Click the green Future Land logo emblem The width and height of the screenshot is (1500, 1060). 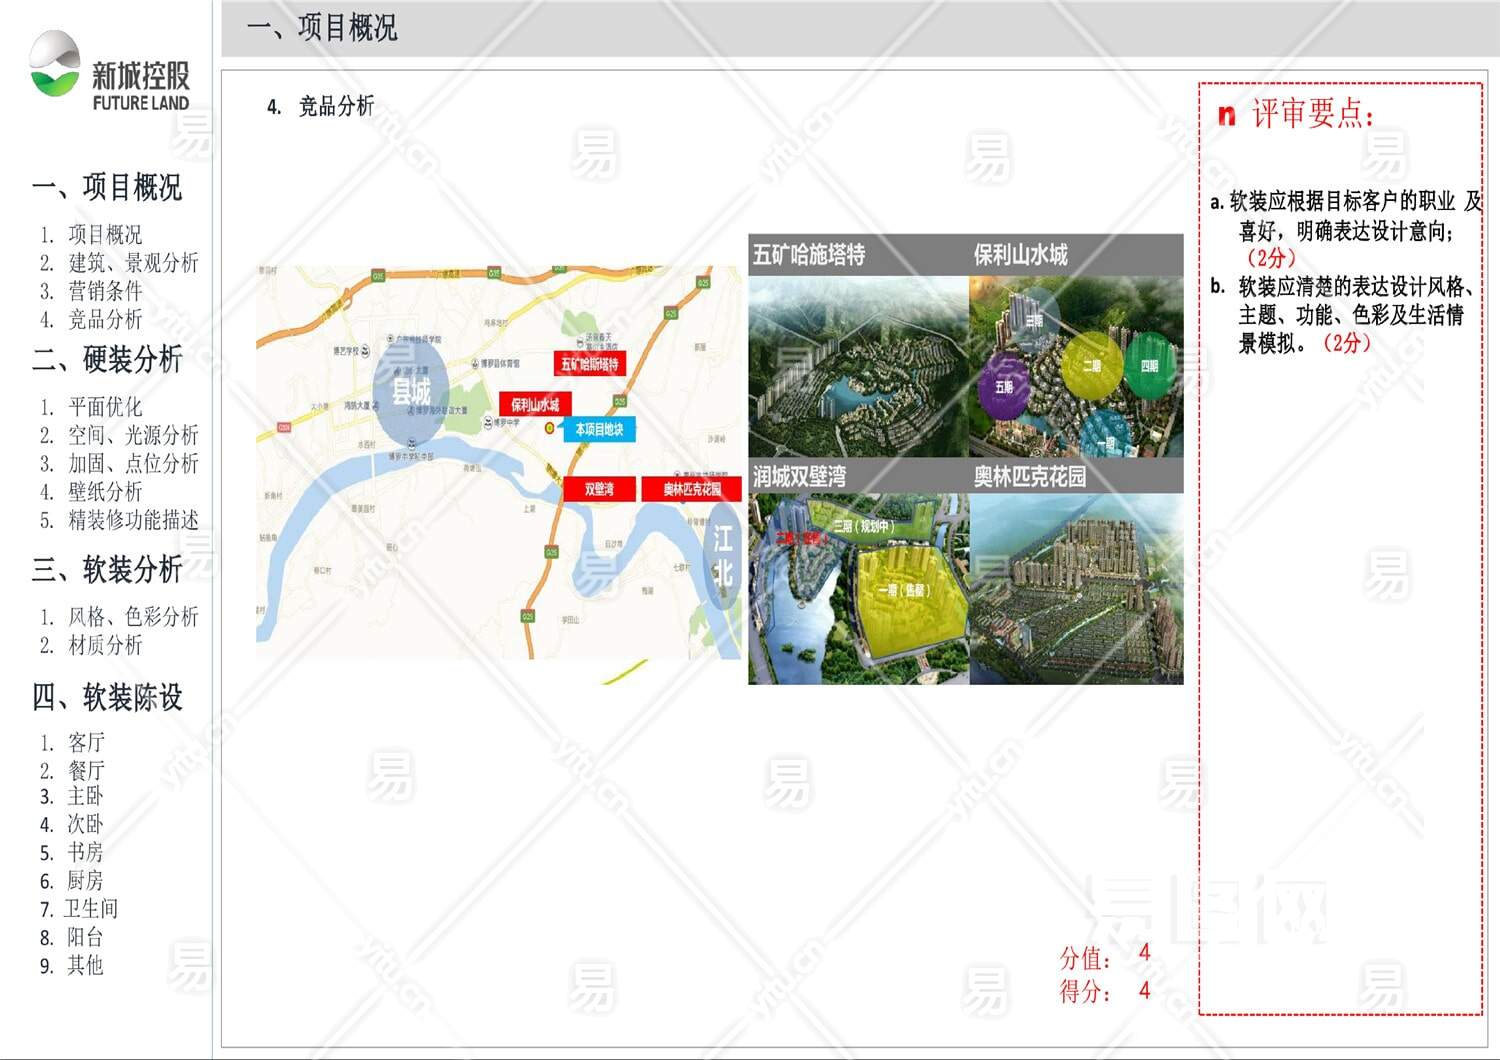pos(55,64)
